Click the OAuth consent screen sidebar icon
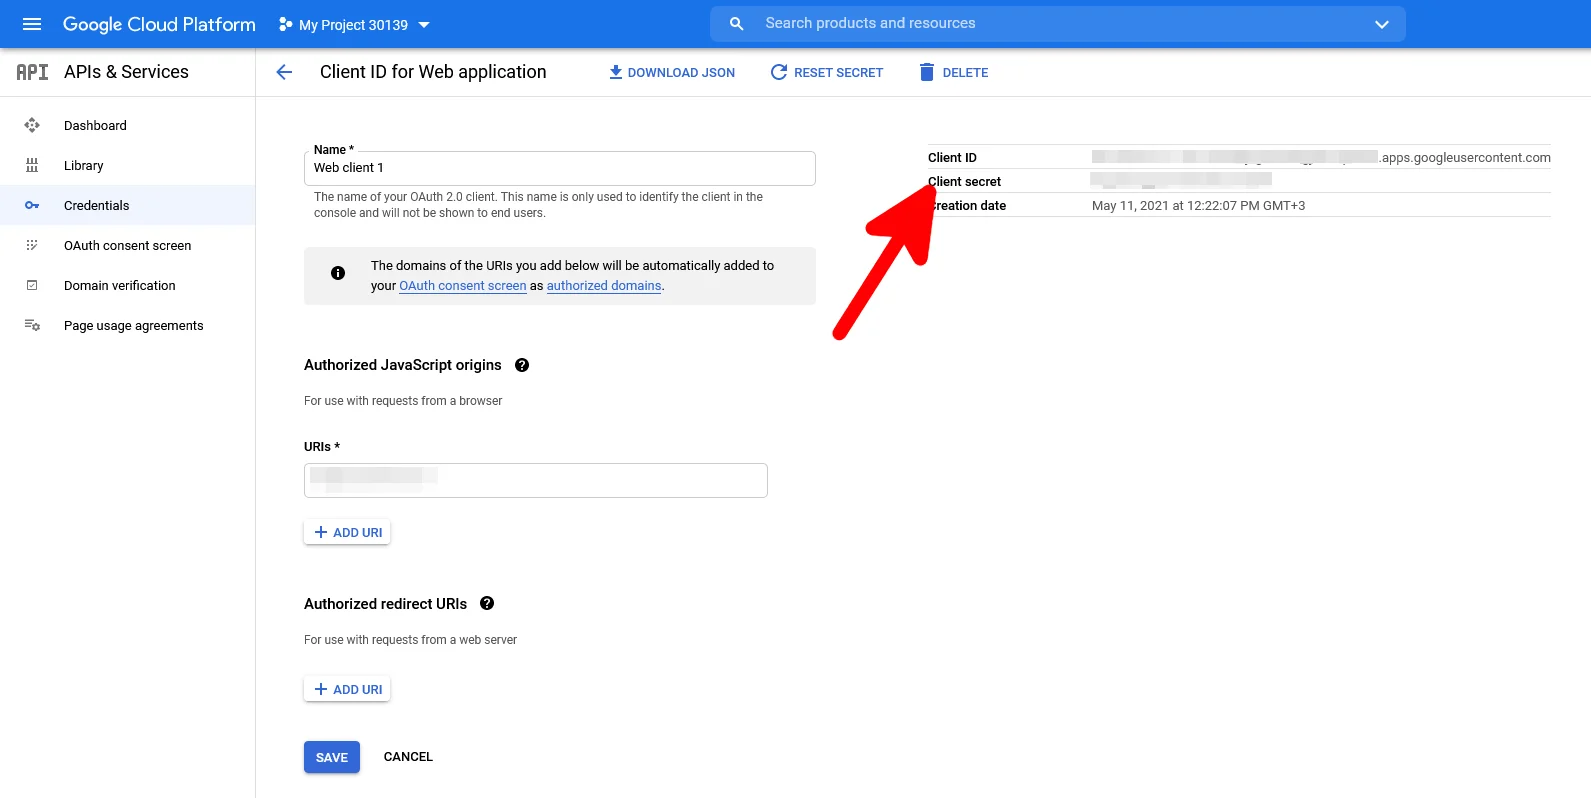 [x=32, y=245]
